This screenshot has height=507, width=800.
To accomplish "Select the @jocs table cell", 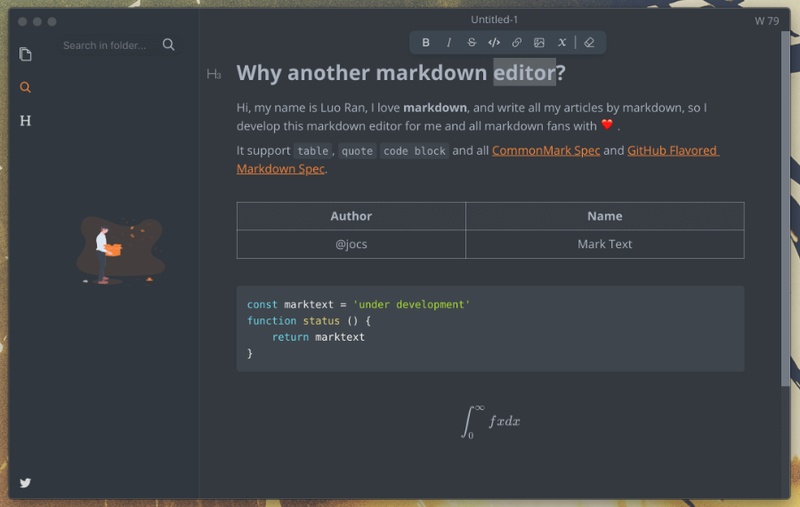I will point(351,244).
